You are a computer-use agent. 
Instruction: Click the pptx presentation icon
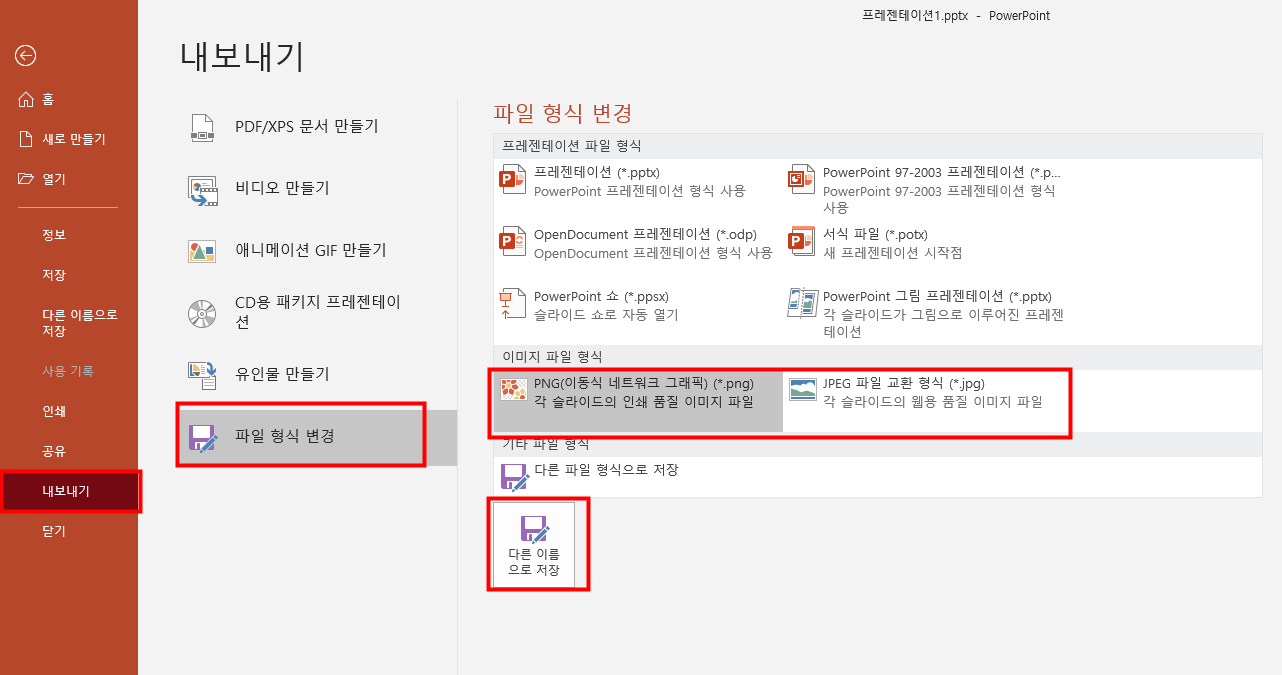512,180
